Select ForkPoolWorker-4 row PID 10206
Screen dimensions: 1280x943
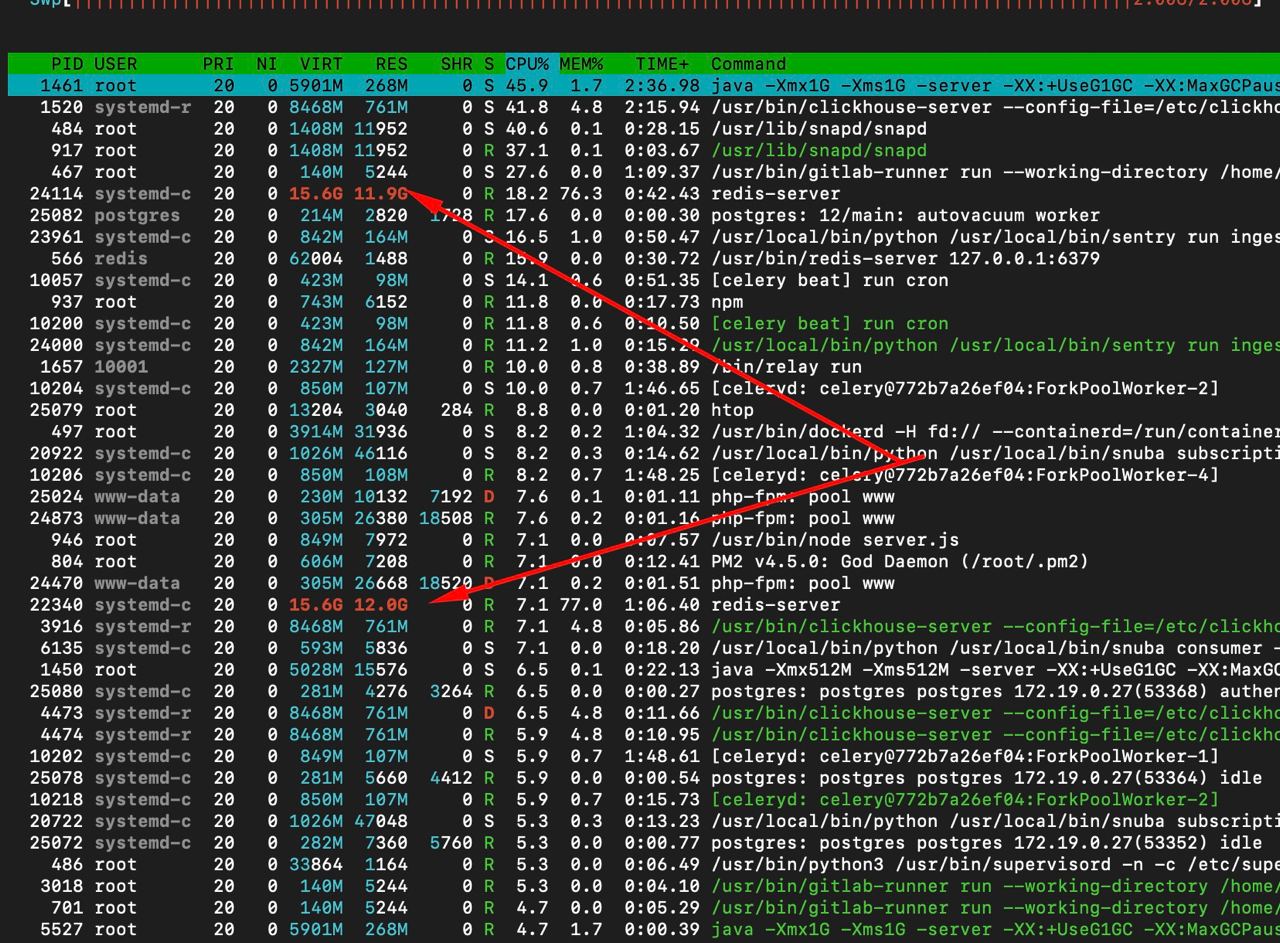[644, 475]
